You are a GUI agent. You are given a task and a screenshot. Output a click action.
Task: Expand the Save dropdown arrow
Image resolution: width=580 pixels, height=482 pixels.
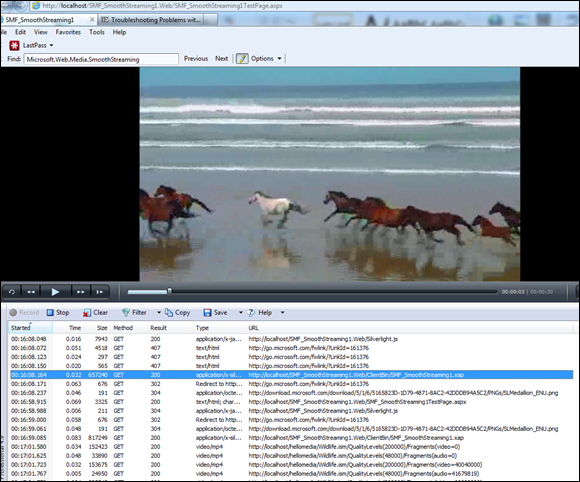pos(240,313)
